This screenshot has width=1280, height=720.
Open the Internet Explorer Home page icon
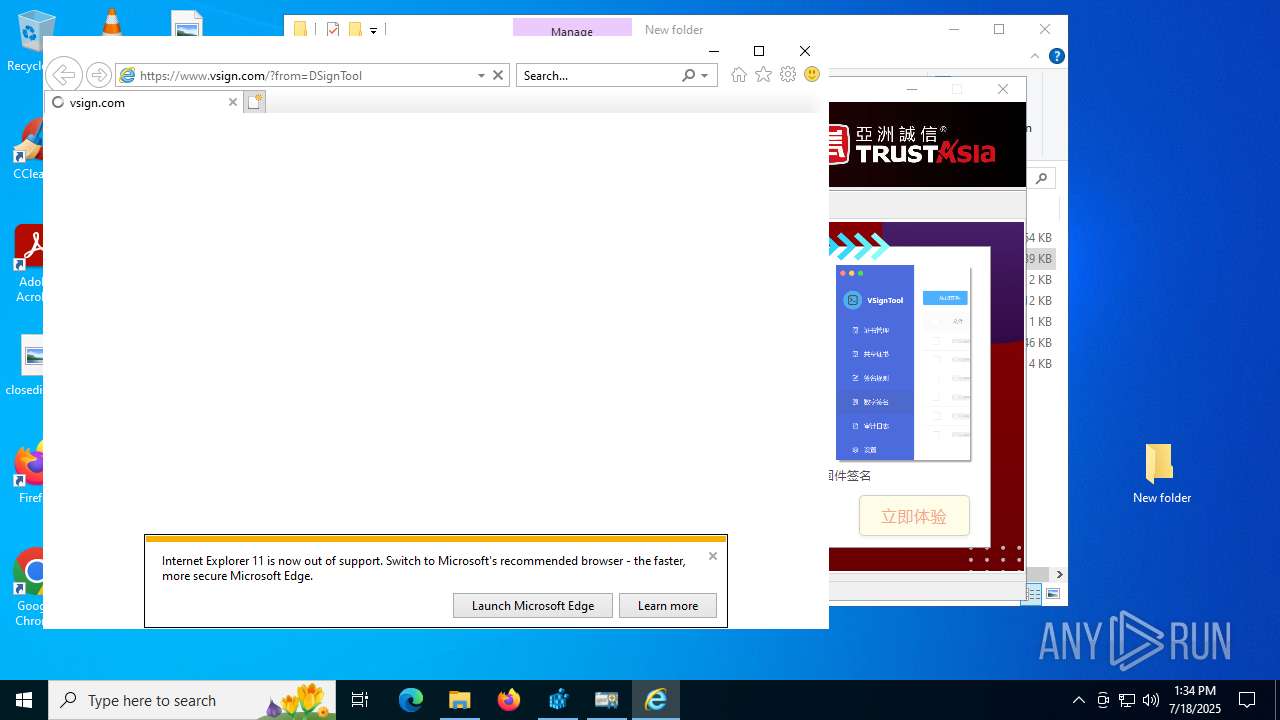point(739,75)
